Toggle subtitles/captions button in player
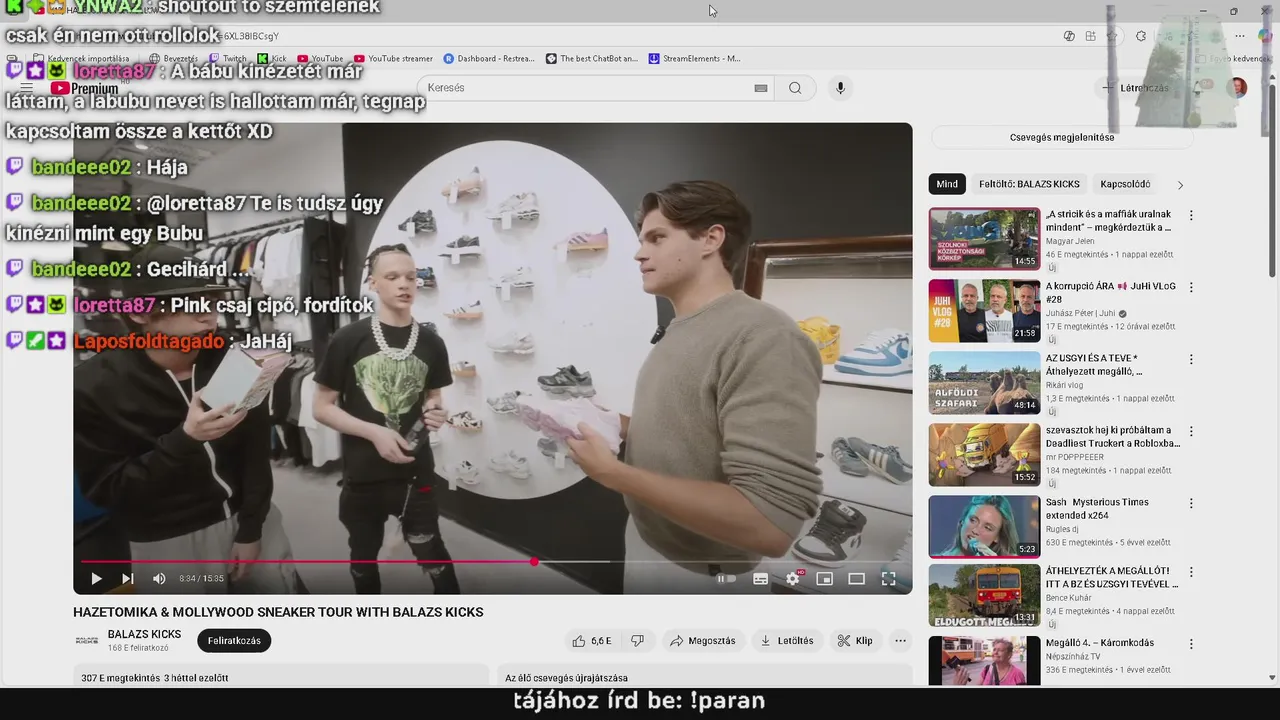This screenshot has width=1280, height=720. click(760, 578)
